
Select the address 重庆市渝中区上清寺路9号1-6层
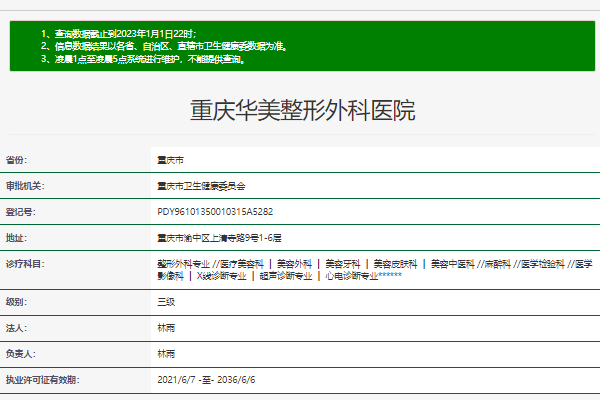pos(219,238)
